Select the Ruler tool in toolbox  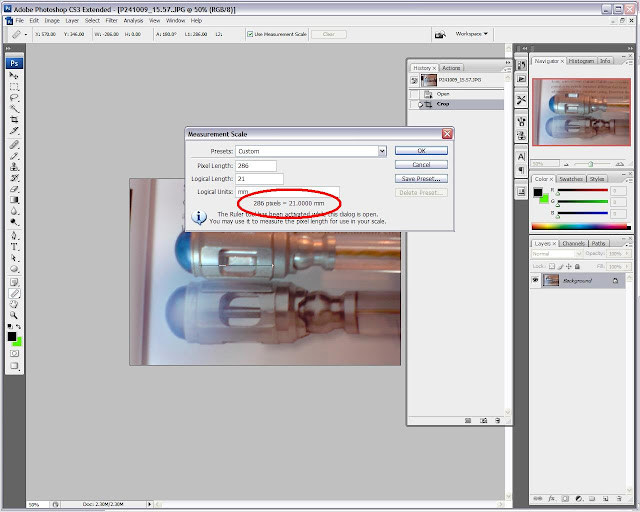[x=14, y=293]
